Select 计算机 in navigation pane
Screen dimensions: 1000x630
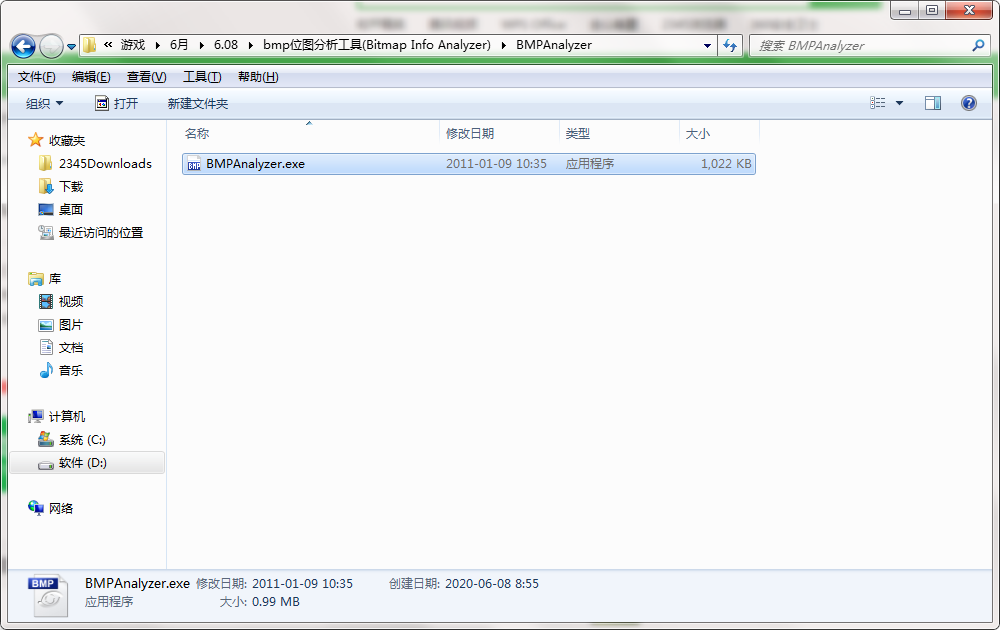click(x=67, y=416)
